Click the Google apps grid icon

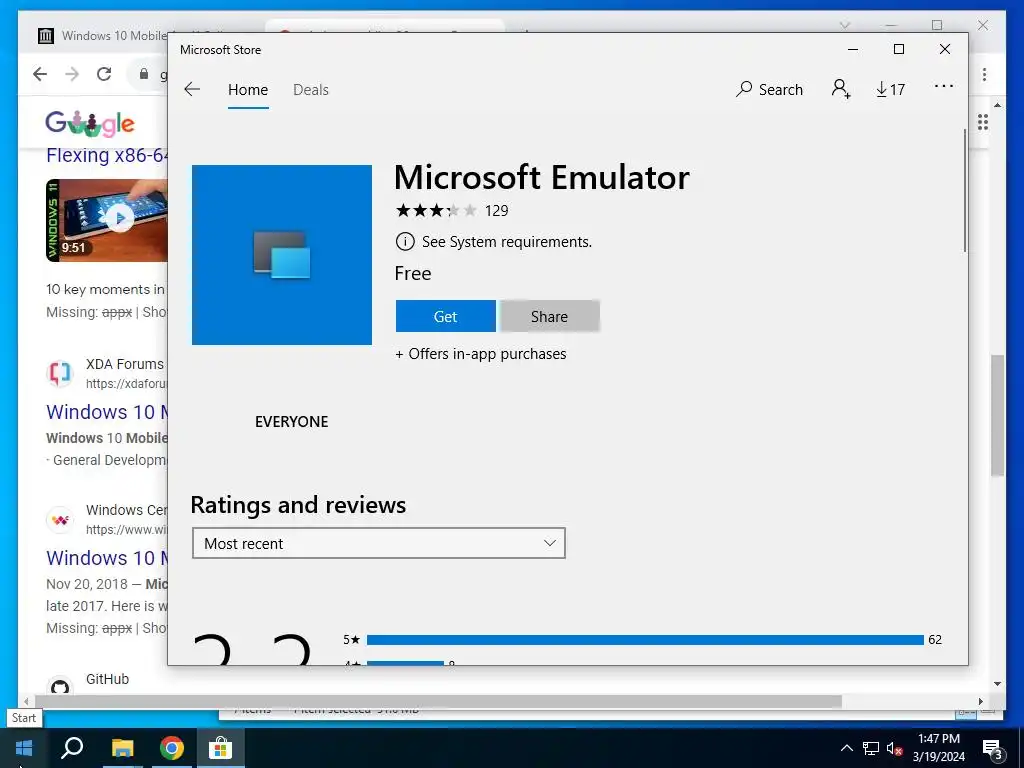pyautogui.click(x=983, y=122)
